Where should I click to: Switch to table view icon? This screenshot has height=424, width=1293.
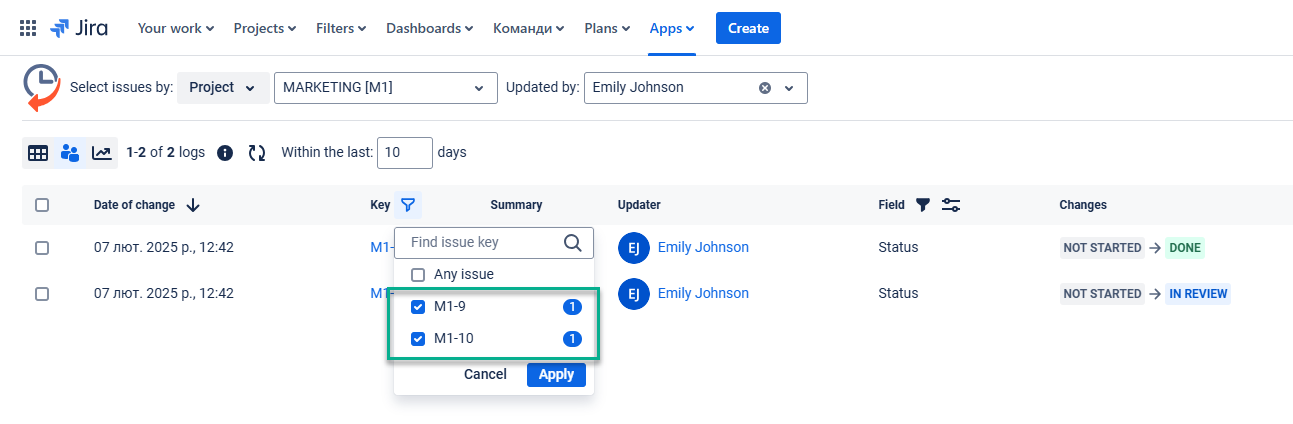point(38,153)
